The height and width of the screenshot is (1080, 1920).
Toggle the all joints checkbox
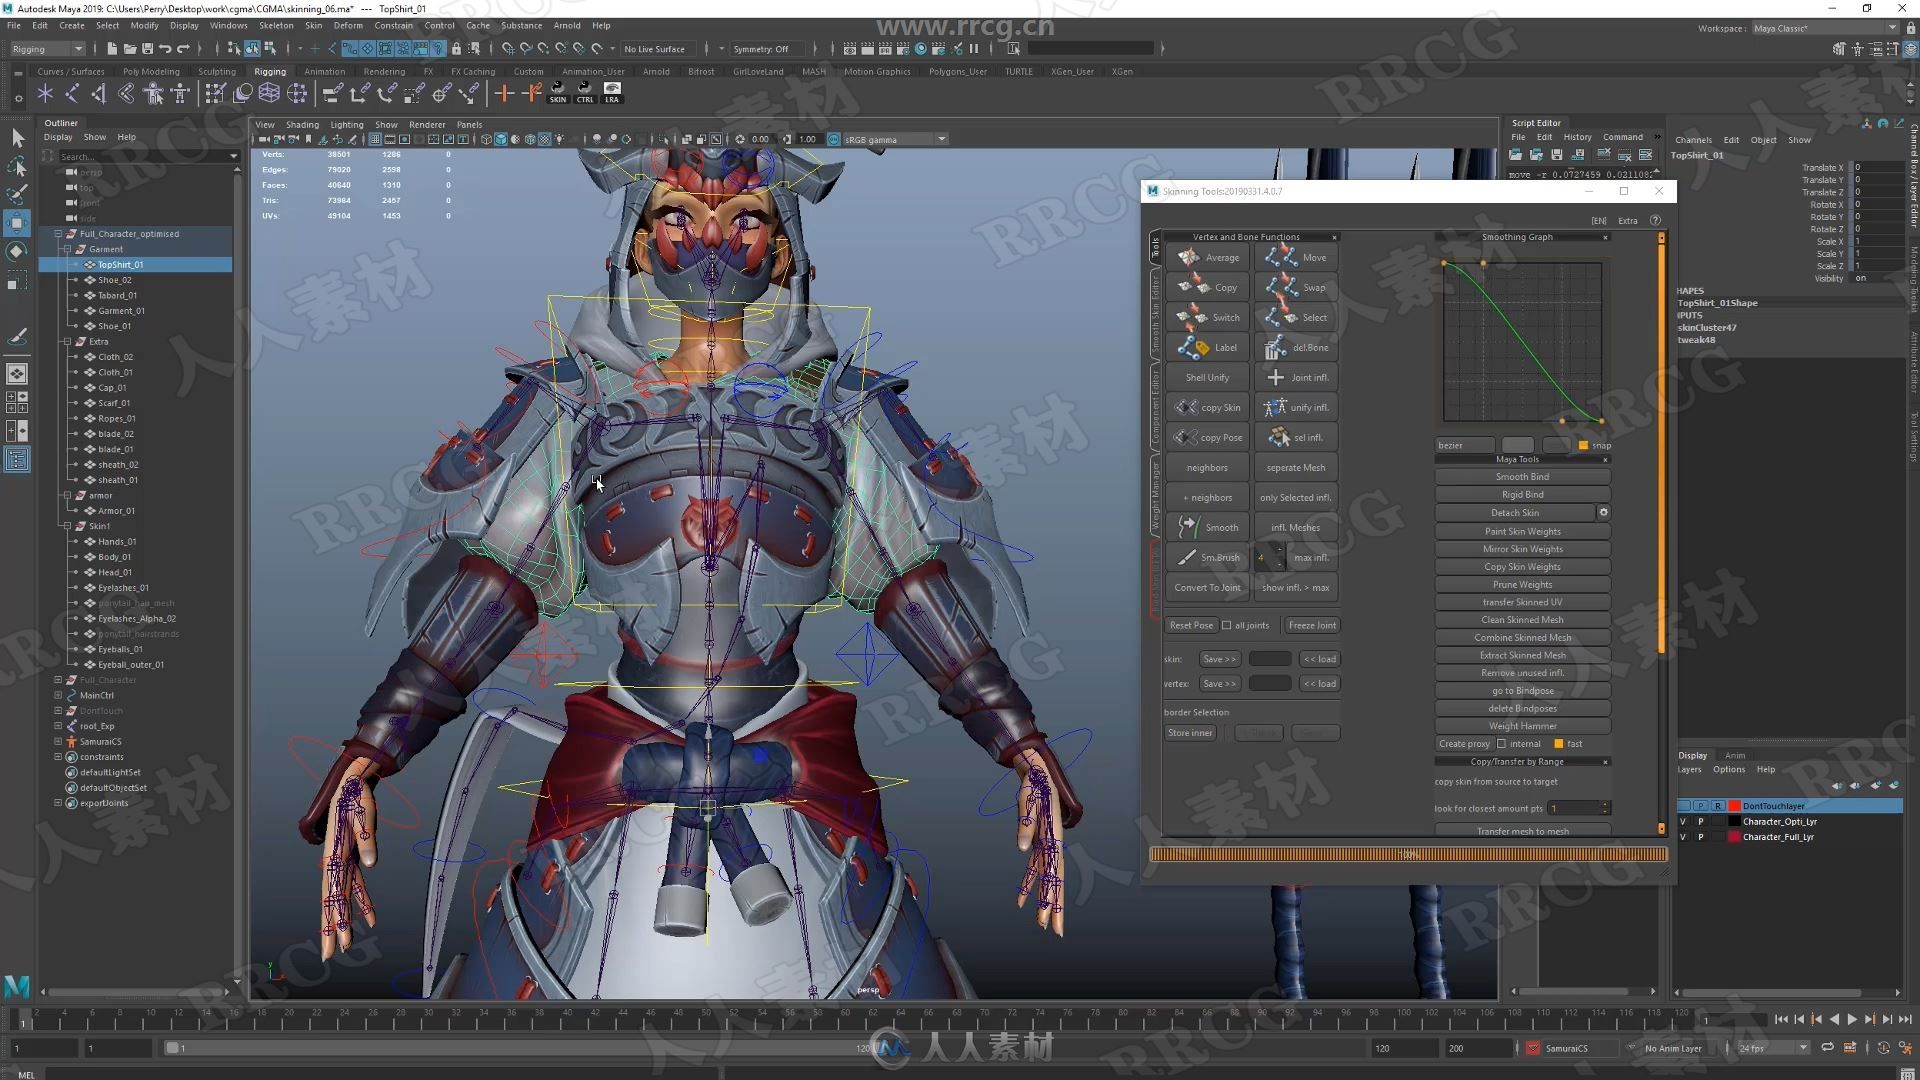1227,625
